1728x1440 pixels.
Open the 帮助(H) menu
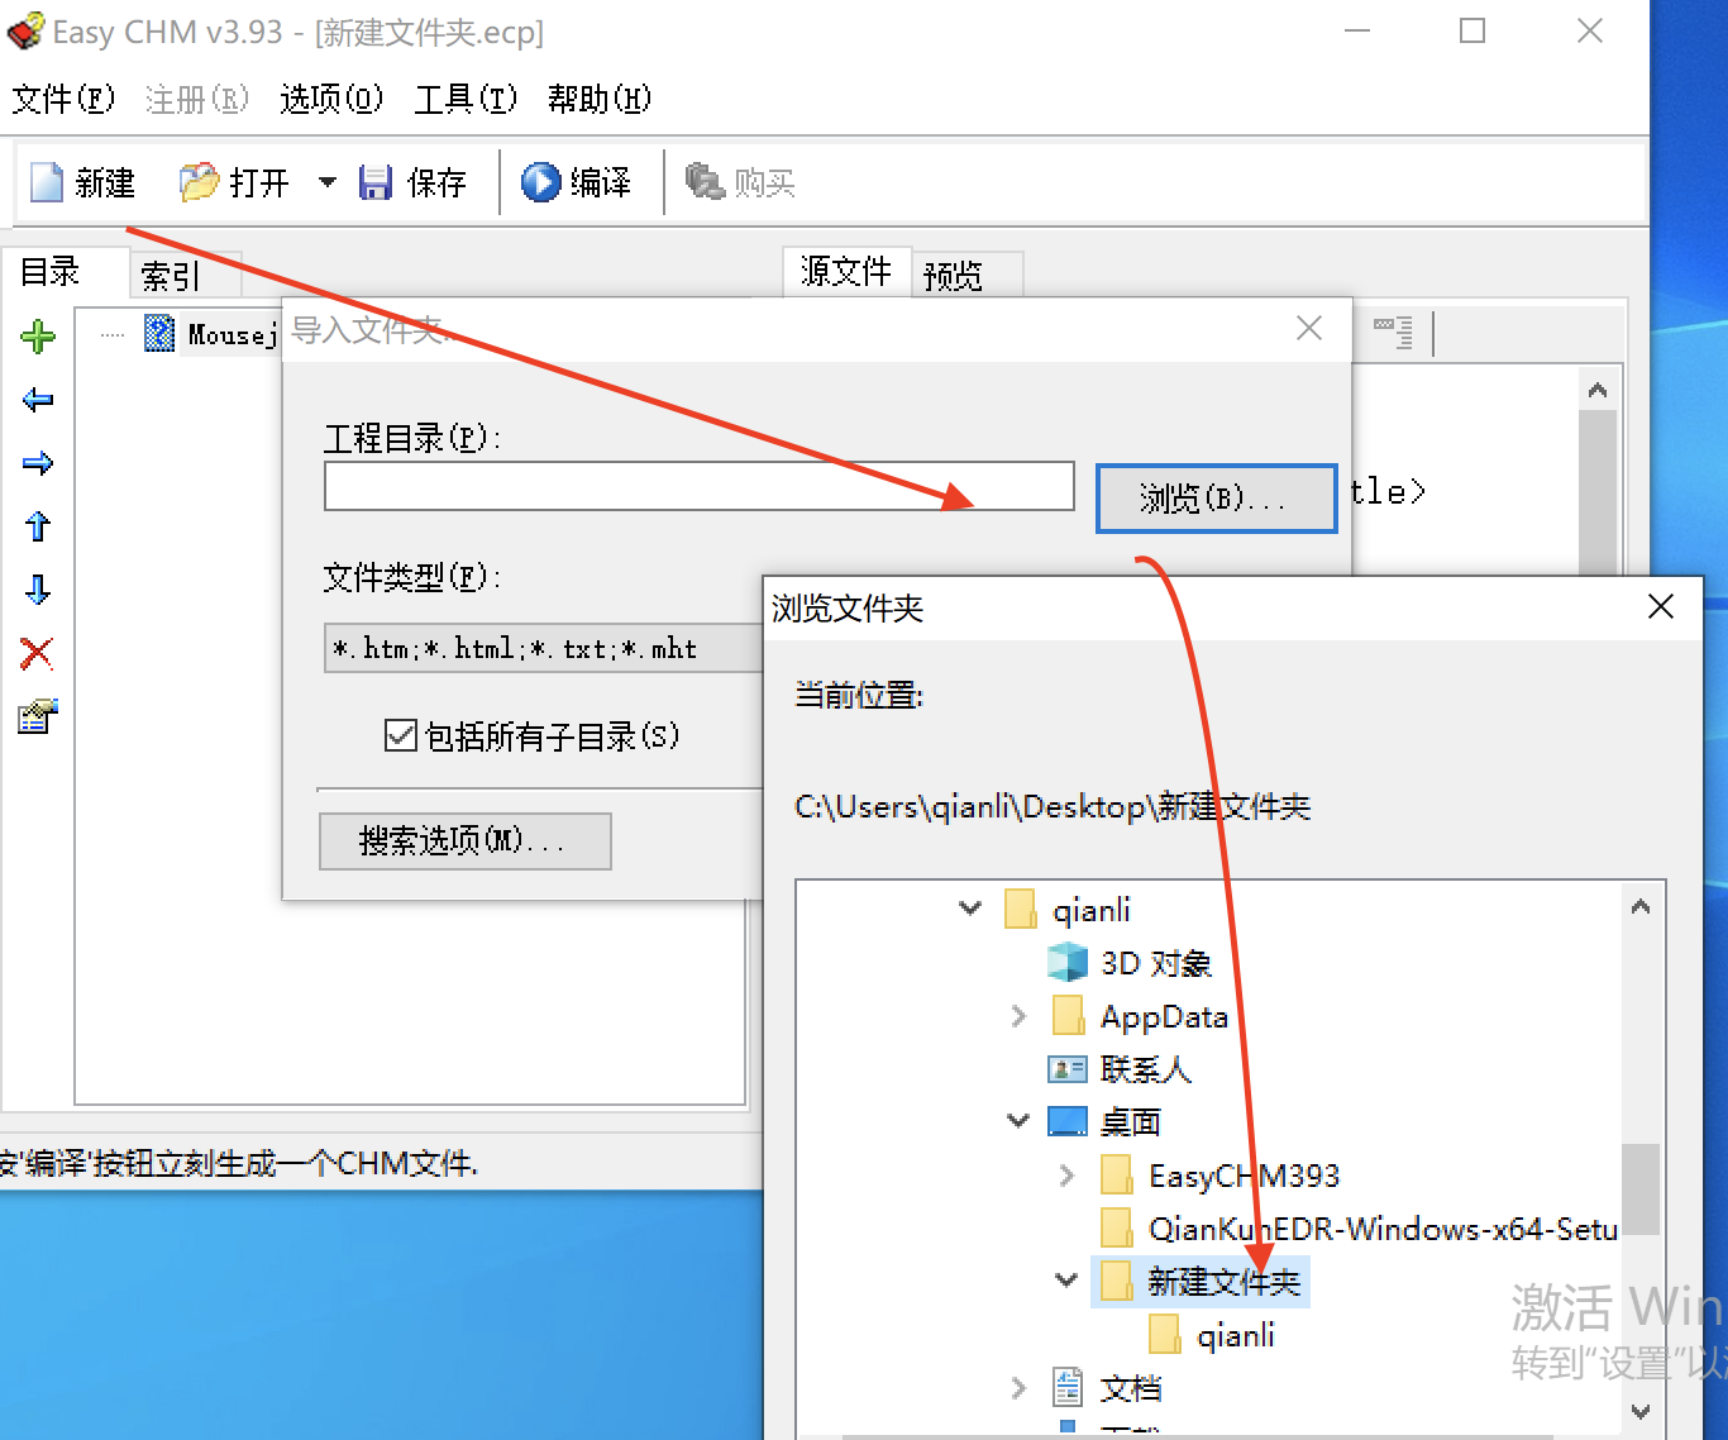pyautogui.click(x=599, y=99)
